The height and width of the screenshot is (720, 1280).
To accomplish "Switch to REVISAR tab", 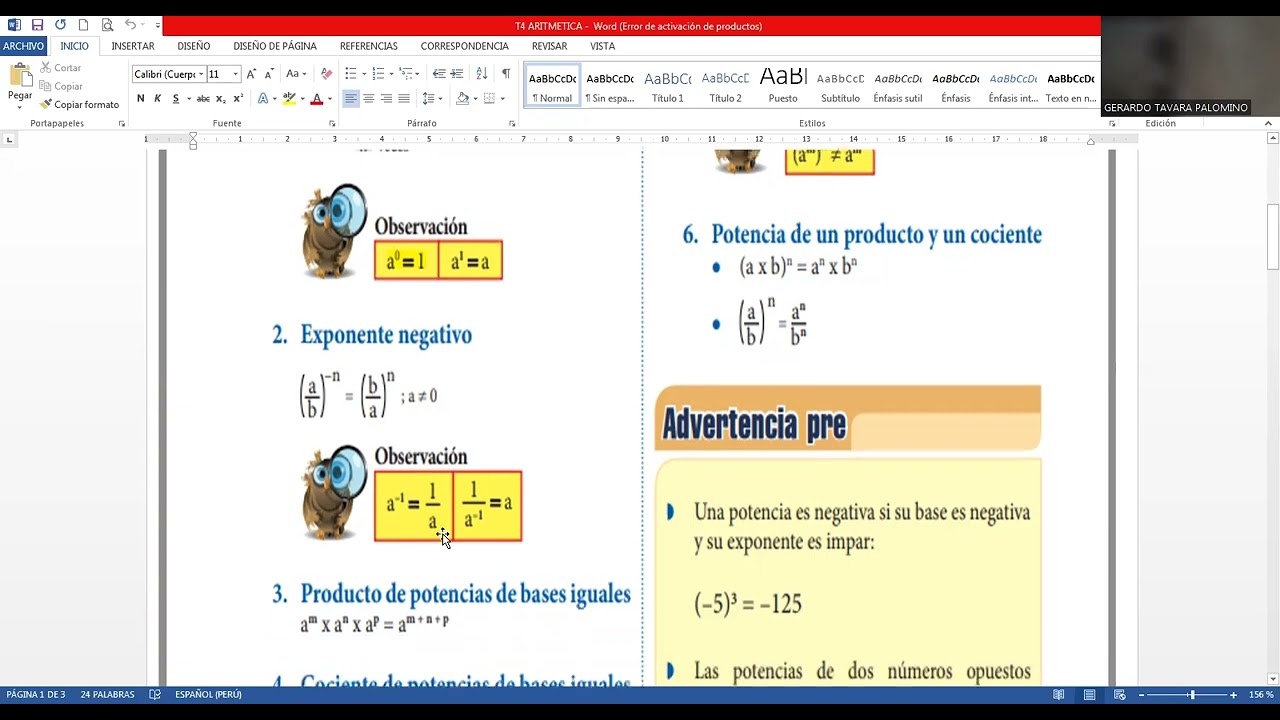I will coord(549,46).
